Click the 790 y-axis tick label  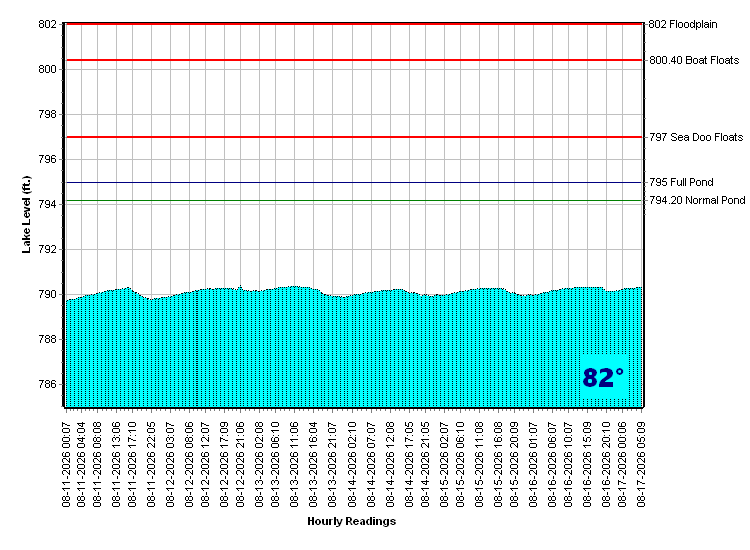(47, 295)
